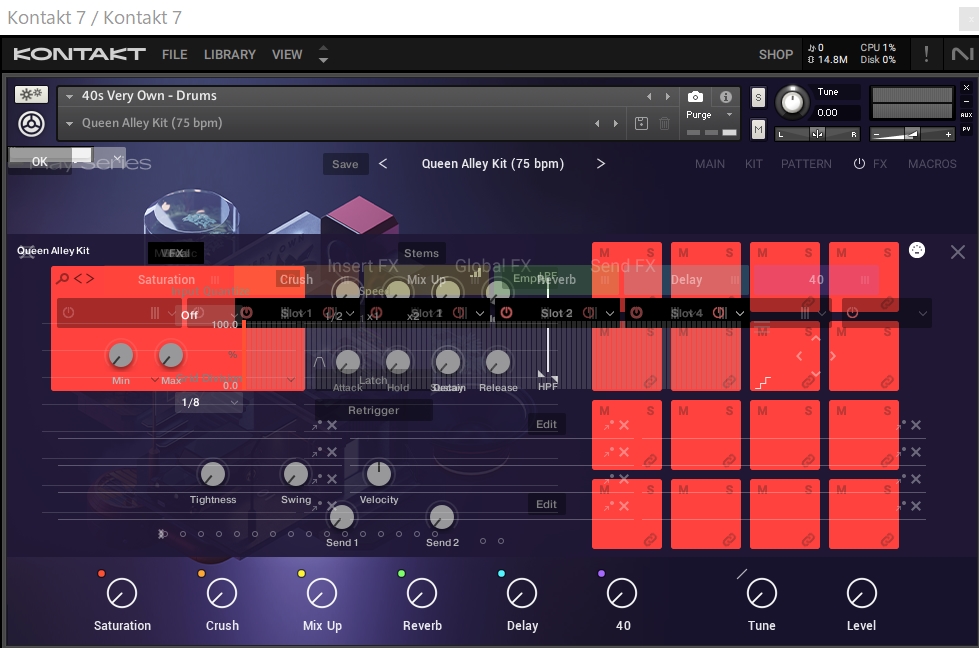This screenshot has height=648, width=979.
Task: Switch to the MAIN tab
Action: pos(710,164)
